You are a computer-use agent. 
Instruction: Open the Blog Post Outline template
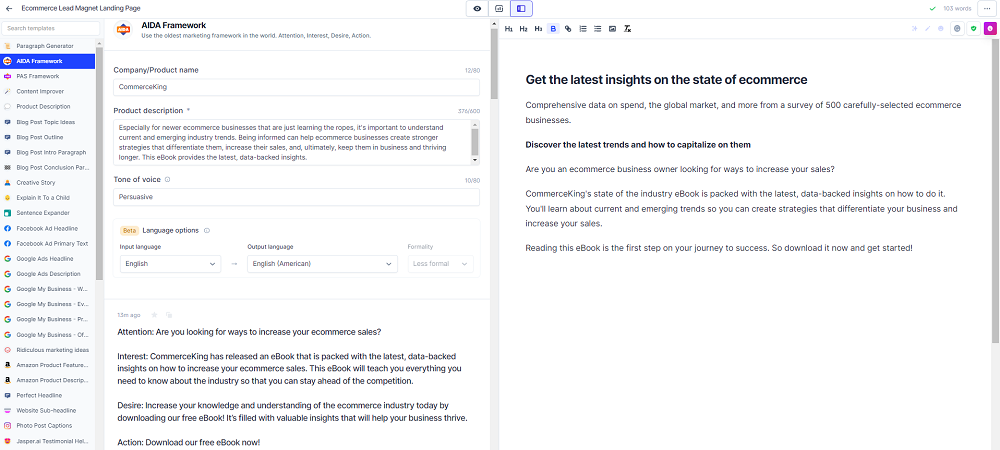pos(48,137)
